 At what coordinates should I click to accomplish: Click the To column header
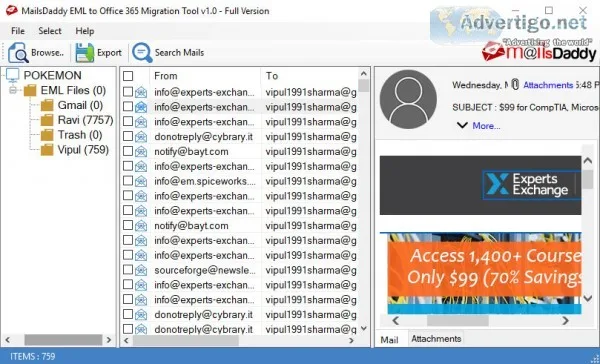click(x=309, y=76)
